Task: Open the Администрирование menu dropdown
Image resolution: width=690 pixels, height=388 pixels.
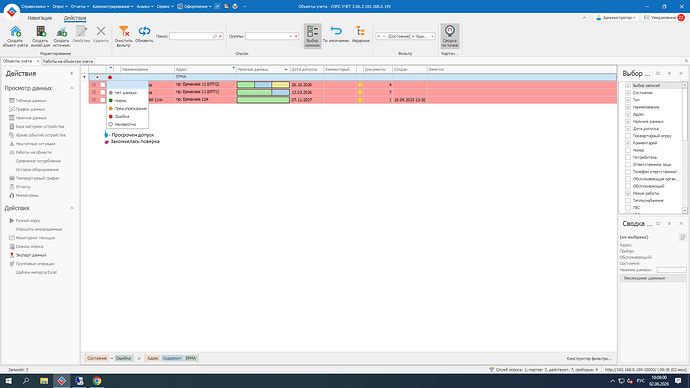Action: (113, 7)
